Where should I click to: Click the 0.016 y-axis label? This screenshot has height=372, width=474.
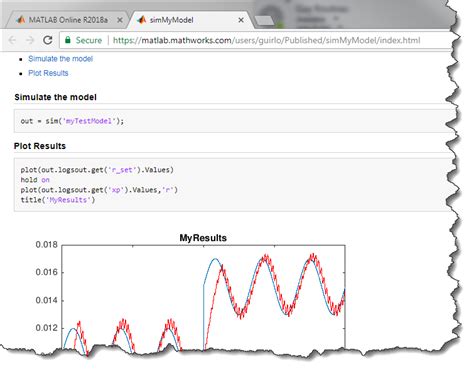point(47,272)
